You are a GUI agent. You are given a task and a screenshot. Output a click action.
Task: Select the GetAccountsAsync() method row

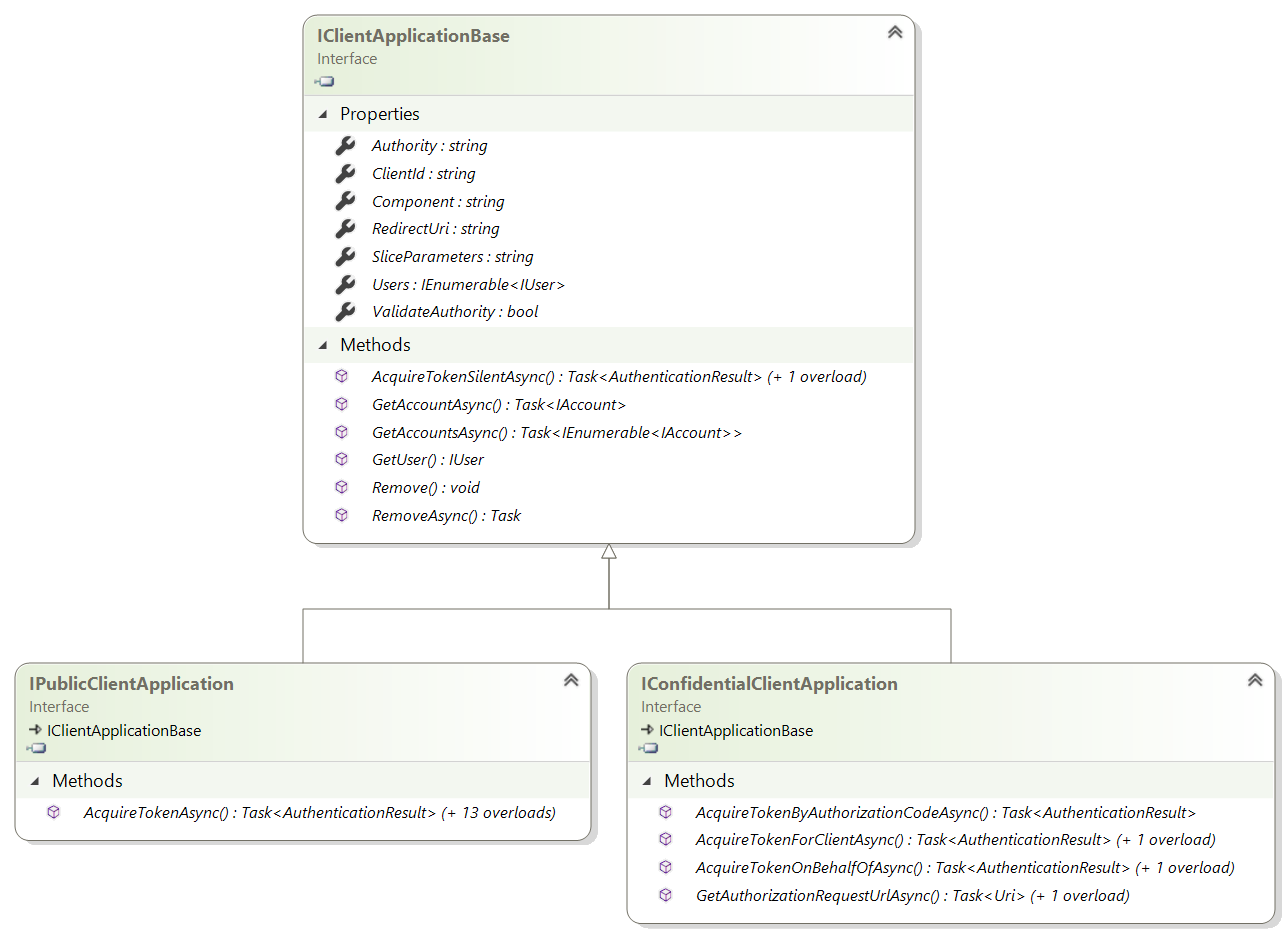557,433
